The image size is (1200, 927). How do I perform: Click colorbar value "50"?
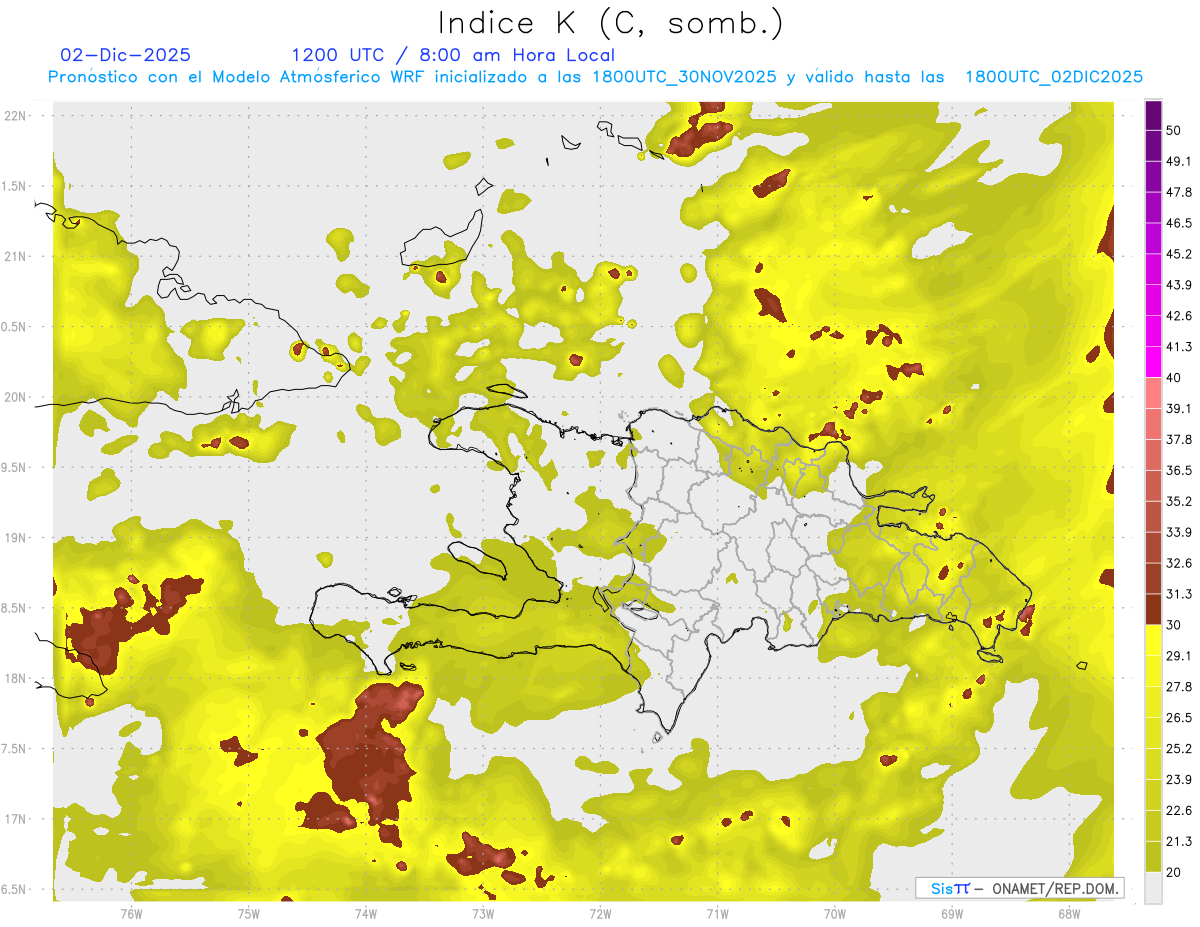pyautogui.click(x=1174, y=131)
